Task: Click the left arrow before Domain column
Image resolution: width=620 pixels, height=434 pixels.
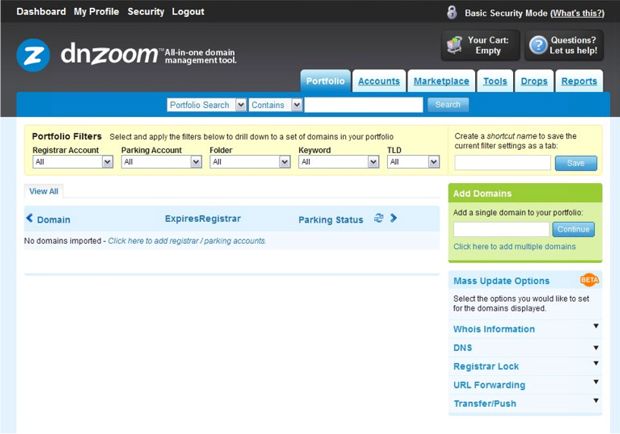Action: 29,218
